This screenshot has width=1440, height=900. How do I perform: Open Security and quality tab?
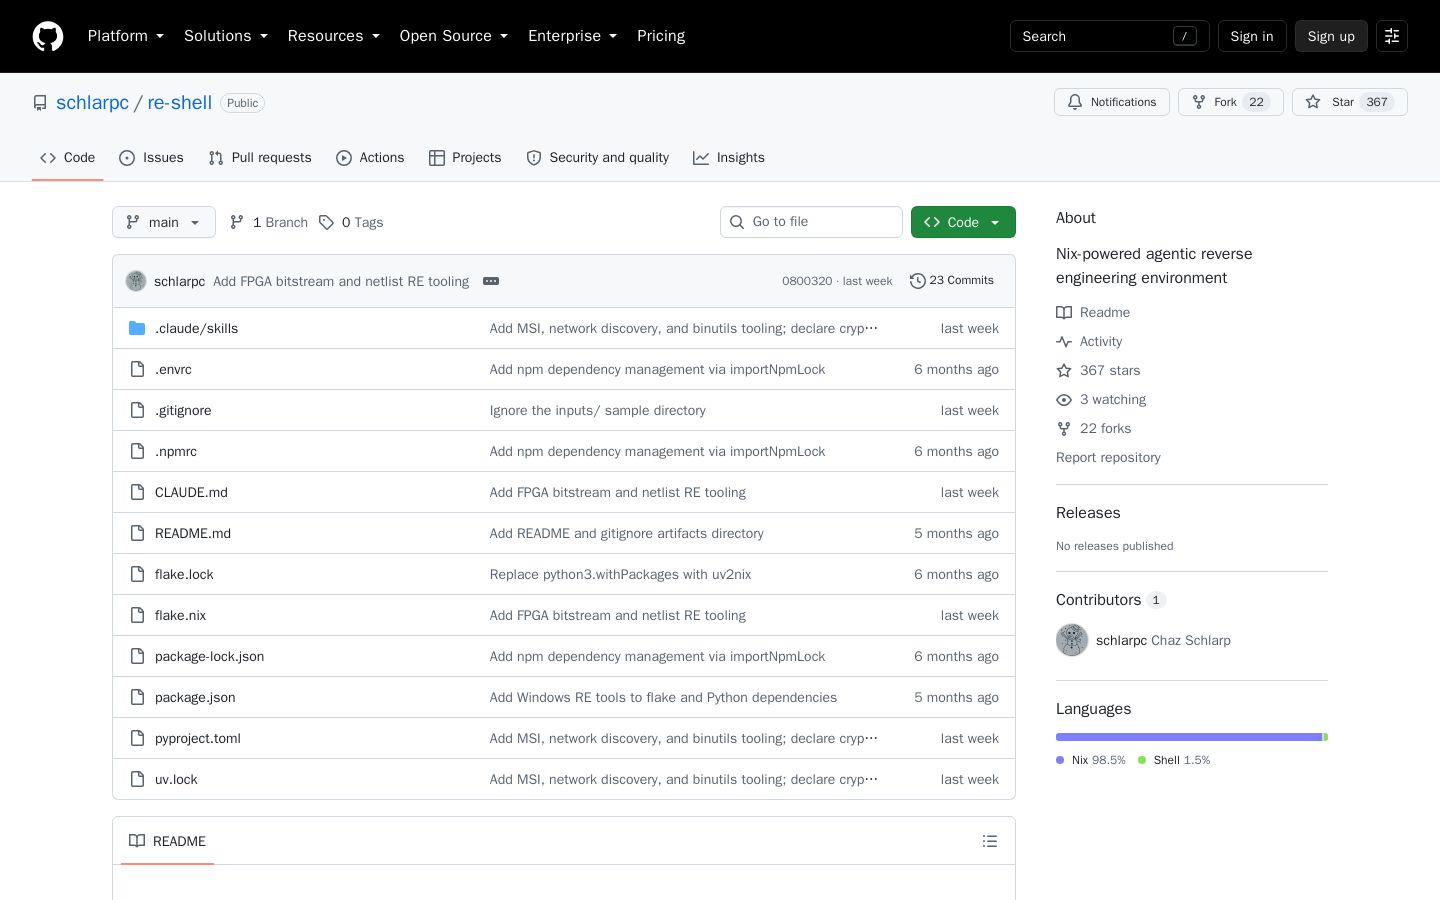(x=598, y=158)
